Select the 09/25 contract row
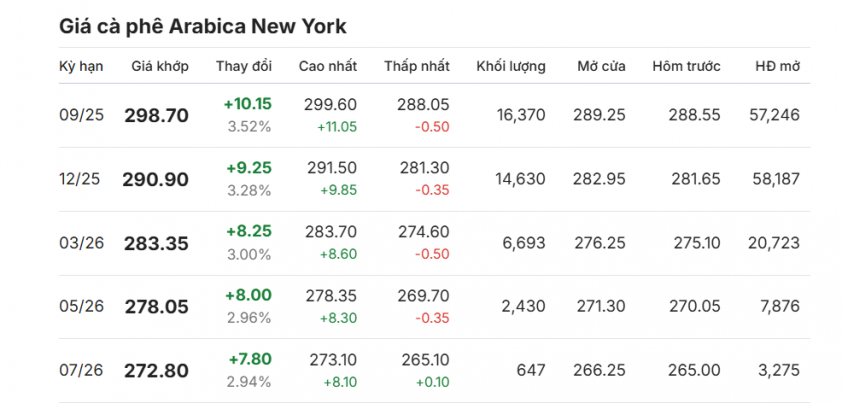 pos(434,115)
